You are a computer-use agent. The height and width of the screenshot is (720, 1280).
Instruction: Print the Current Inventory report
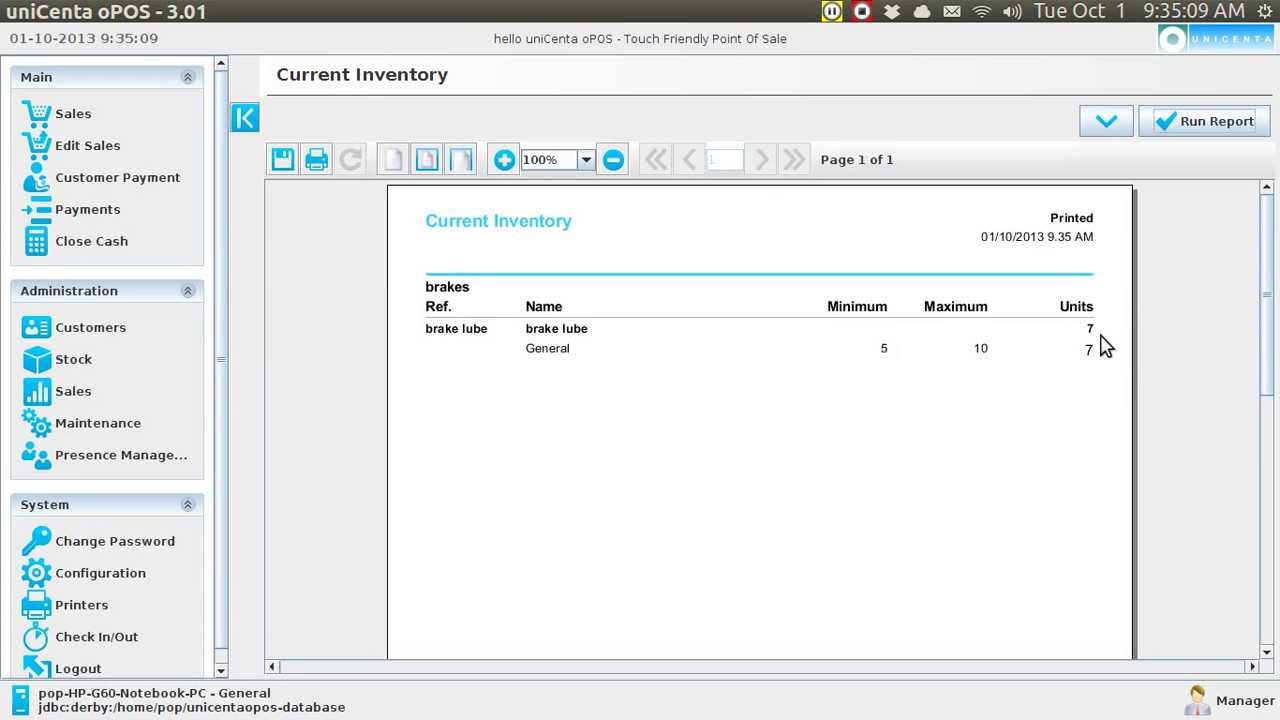[x=317, y=159]
